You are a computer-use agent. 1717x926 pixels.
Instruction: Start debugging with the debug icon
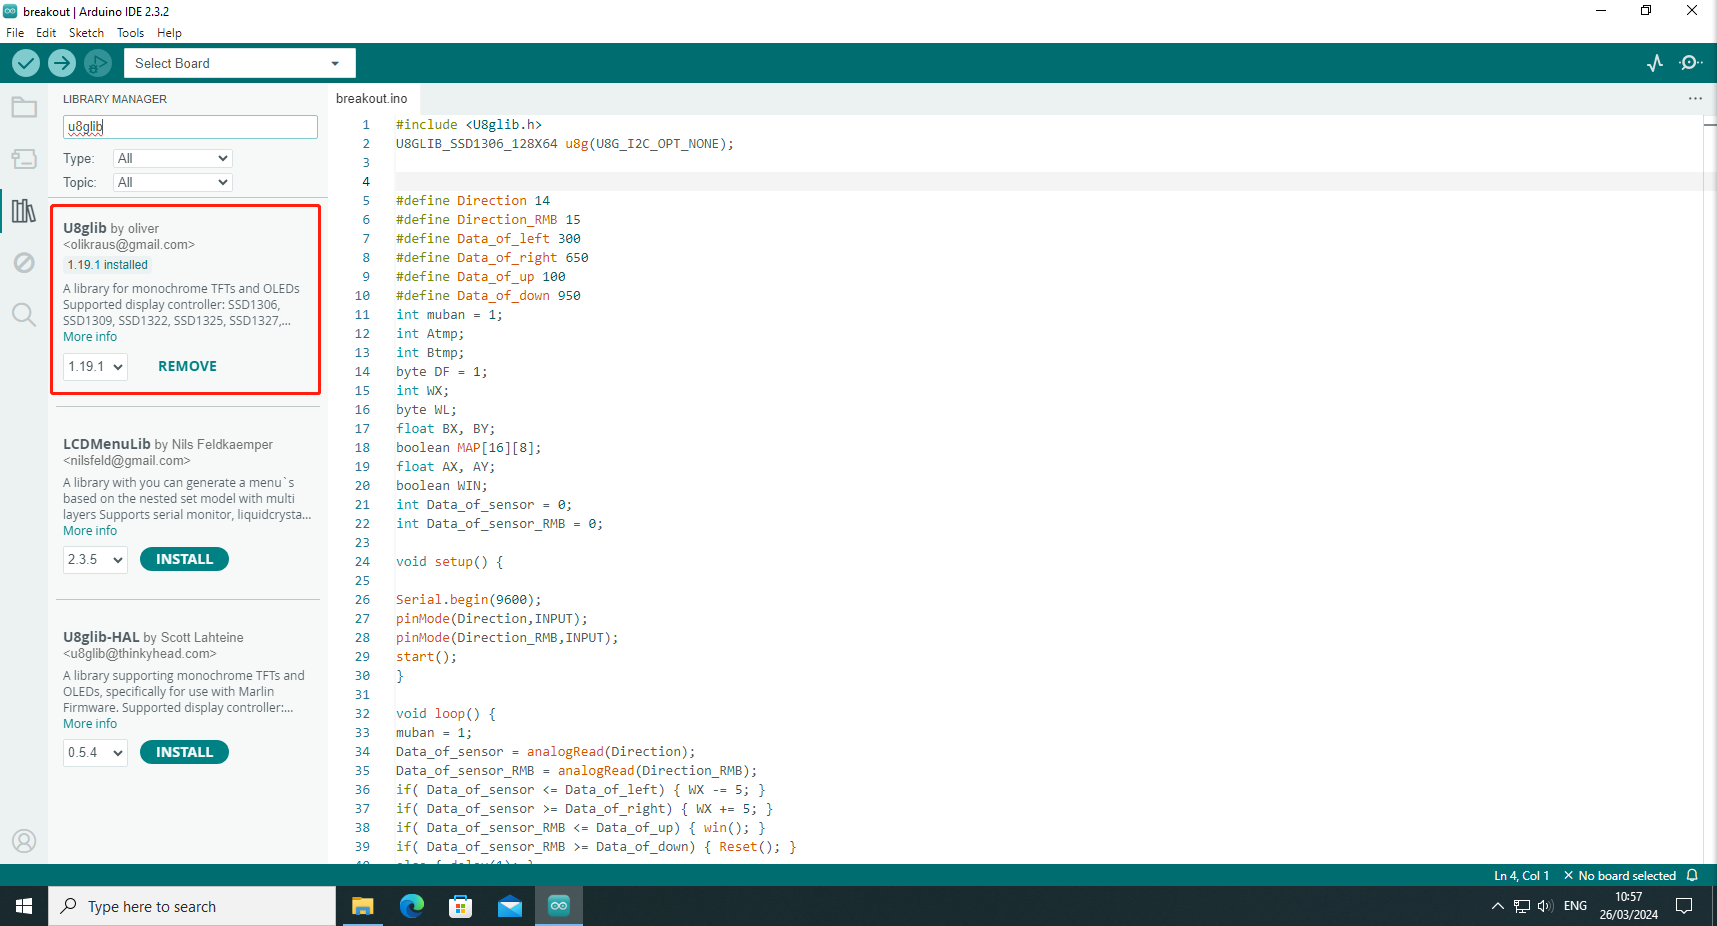[98, 63]
